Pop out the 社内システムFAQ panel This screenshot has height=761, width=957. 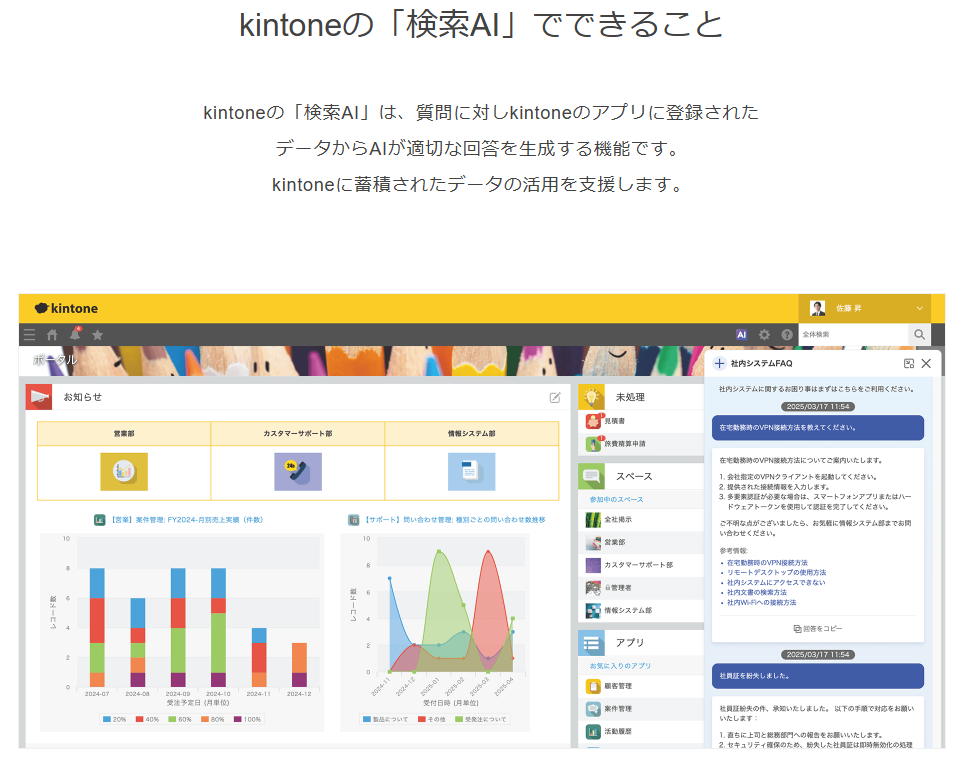(909, 363)
